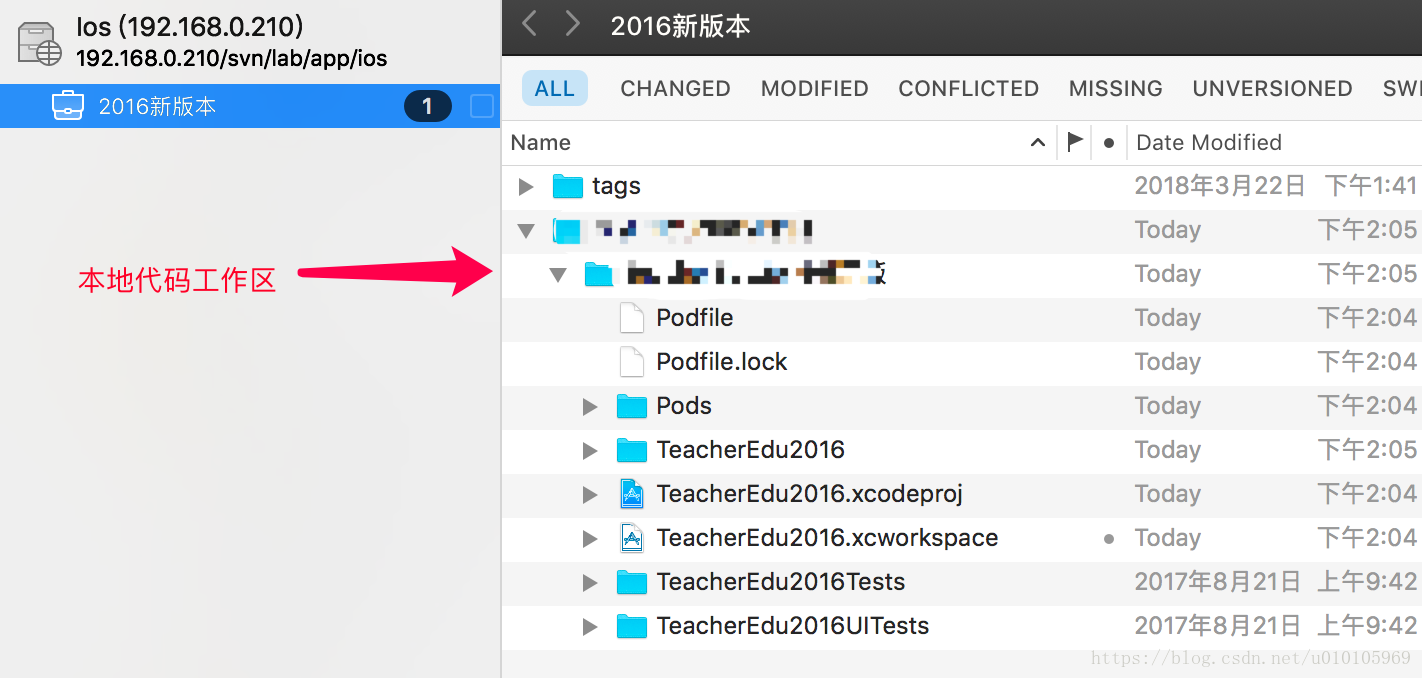Select the 2016新版本 working copy item
1422x678 pixels.
click(x=250, y=106)
